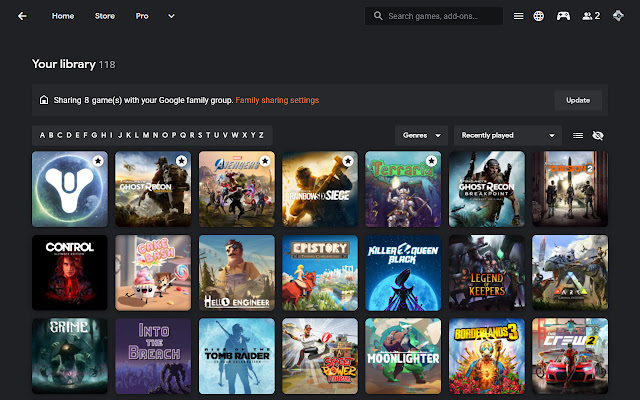Filter library by letter T
The height and width of the screenshot is (400, 640).
tap(208, 135)
